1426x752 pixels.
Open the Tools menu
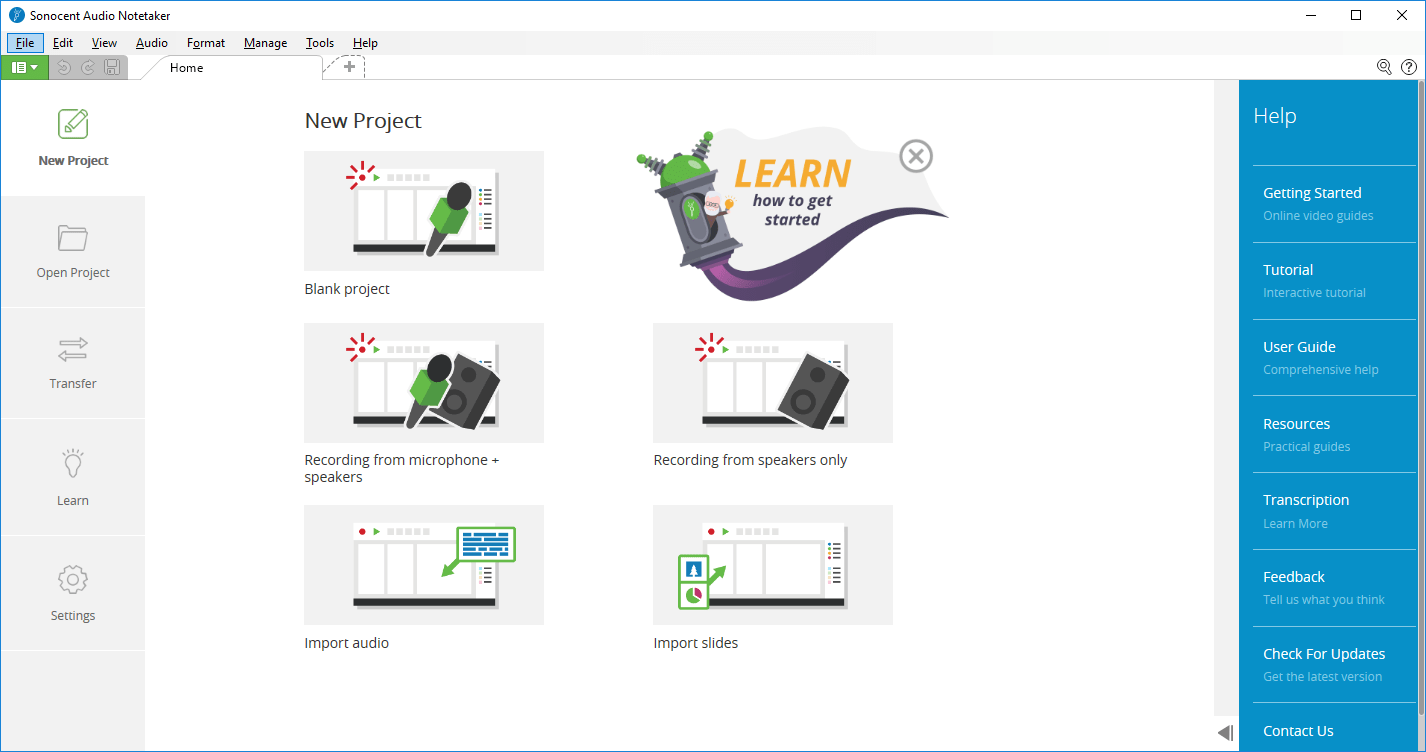319,43
